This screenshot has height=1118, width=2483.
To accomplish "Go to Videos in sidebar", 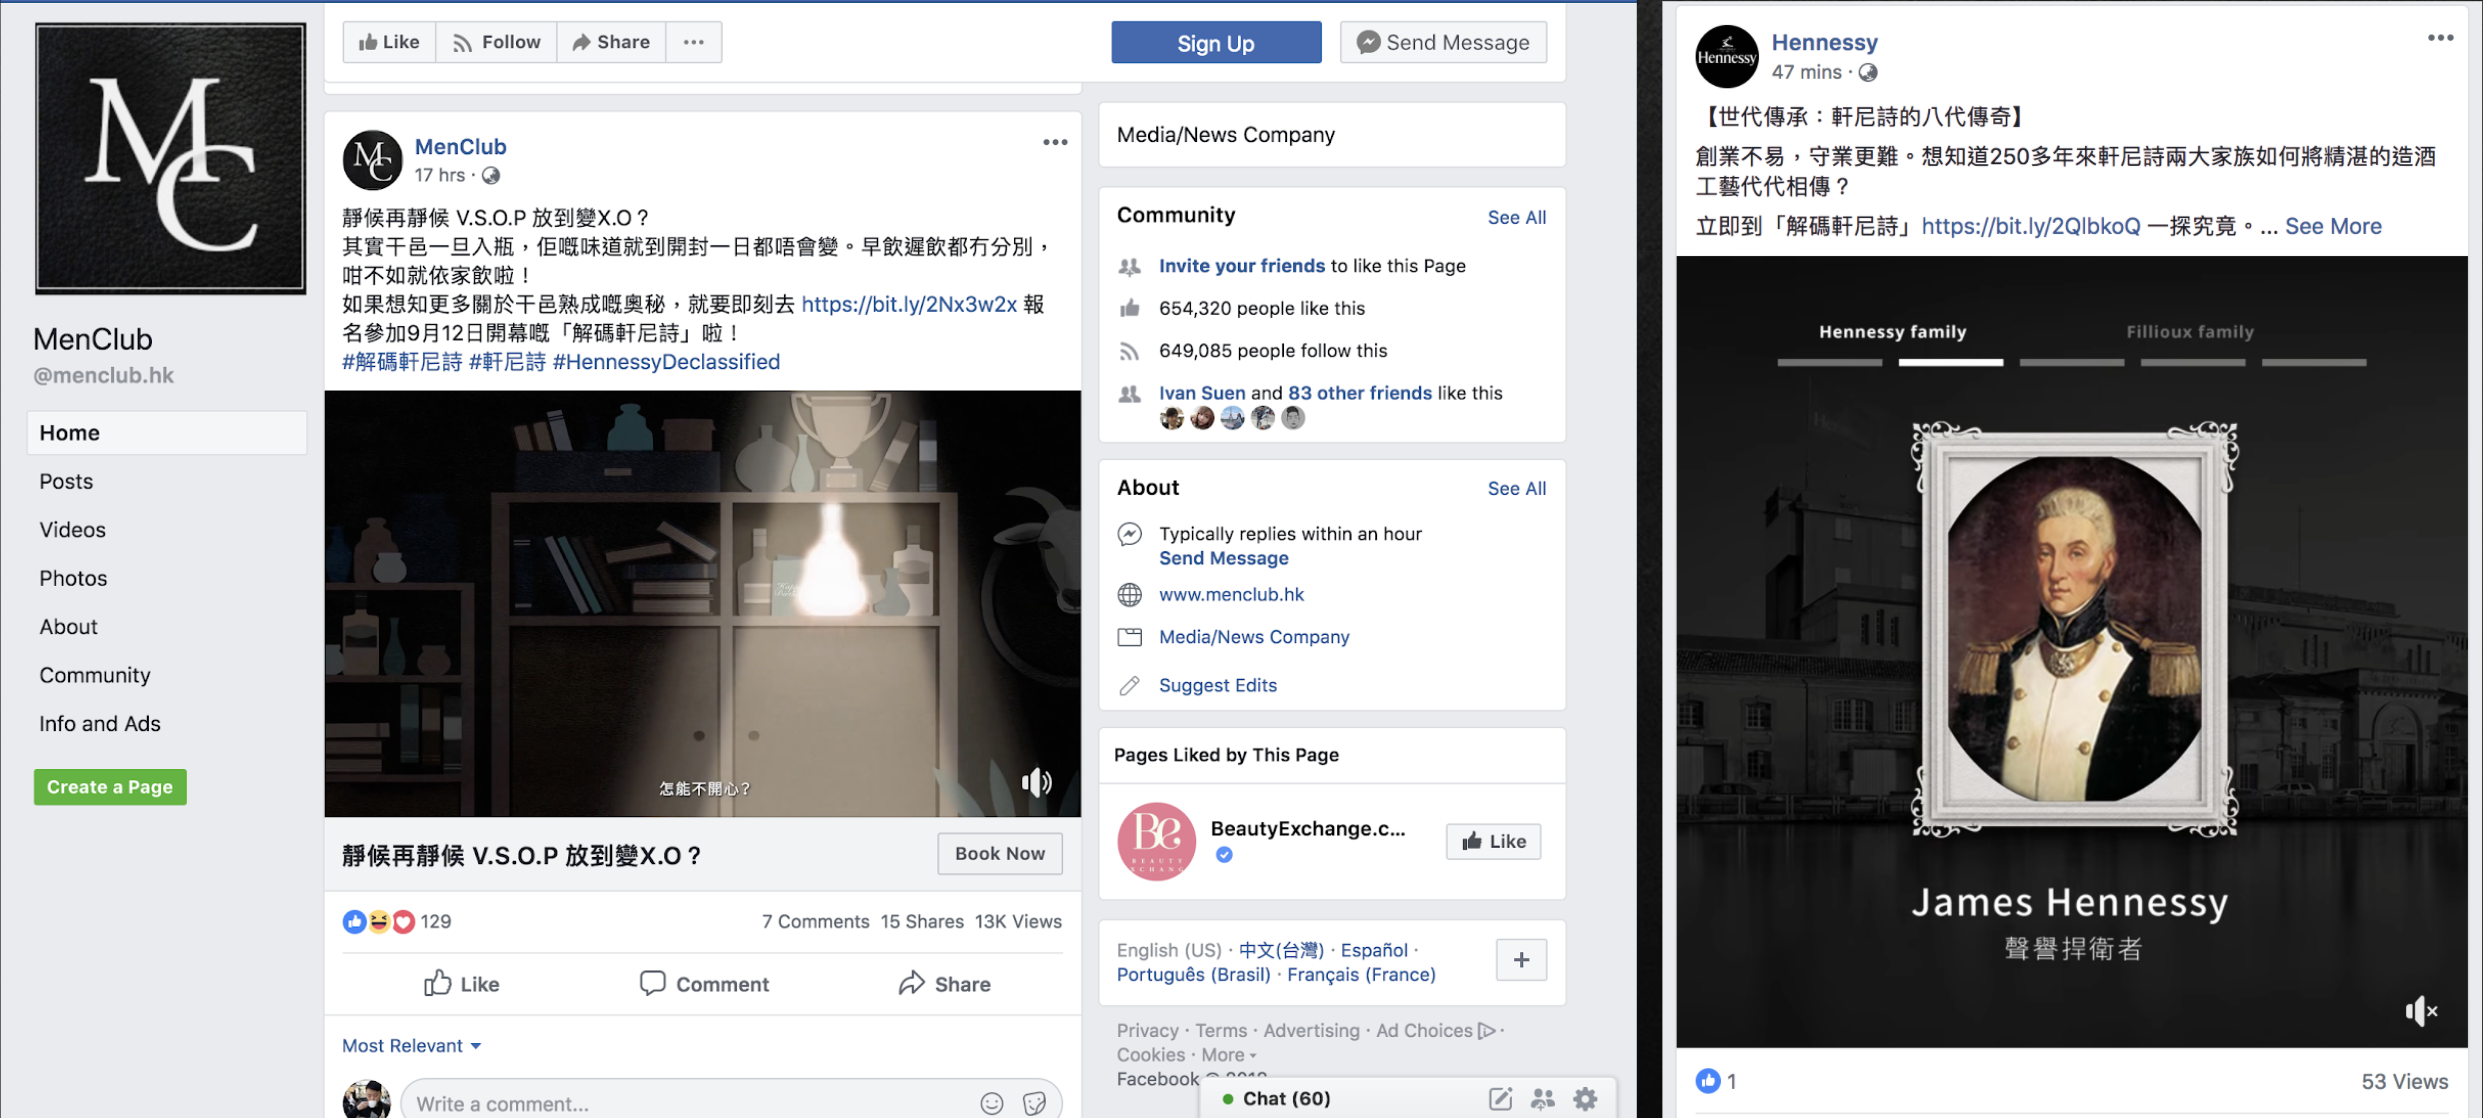I will point(72,530).
